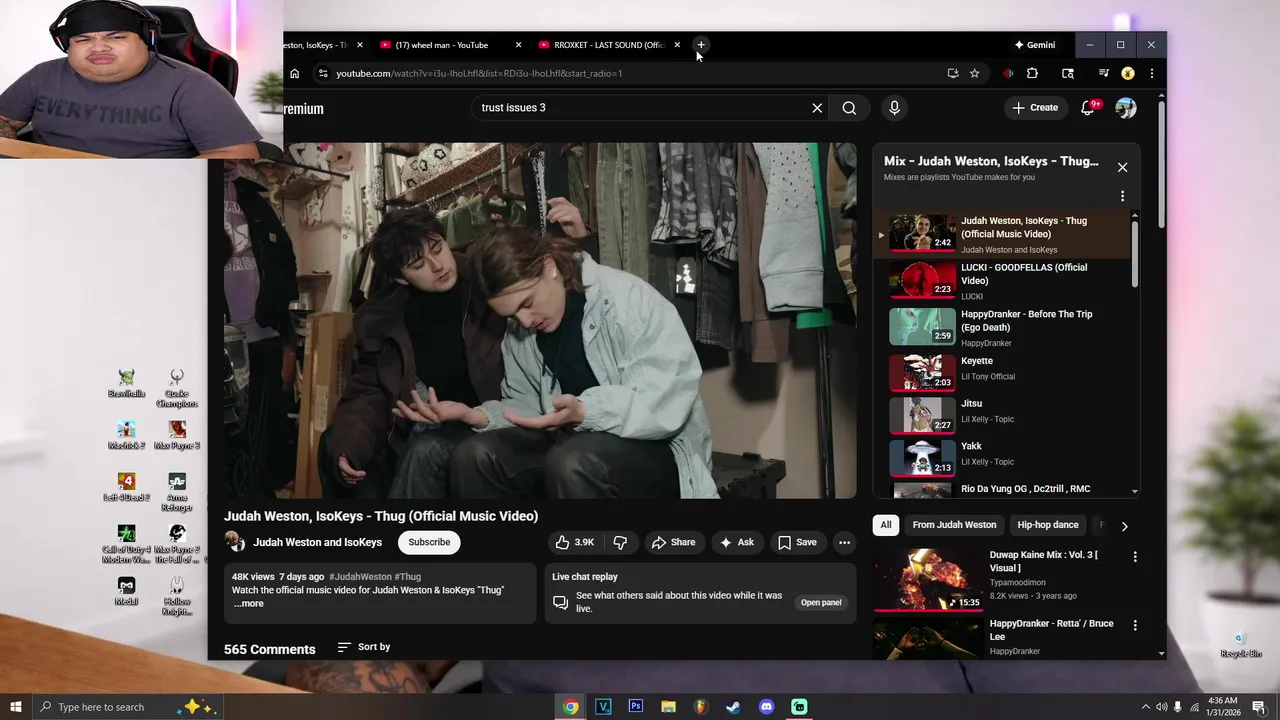Open File Explorer from the taskbar

pyautogui.click(x=668, y=707)
